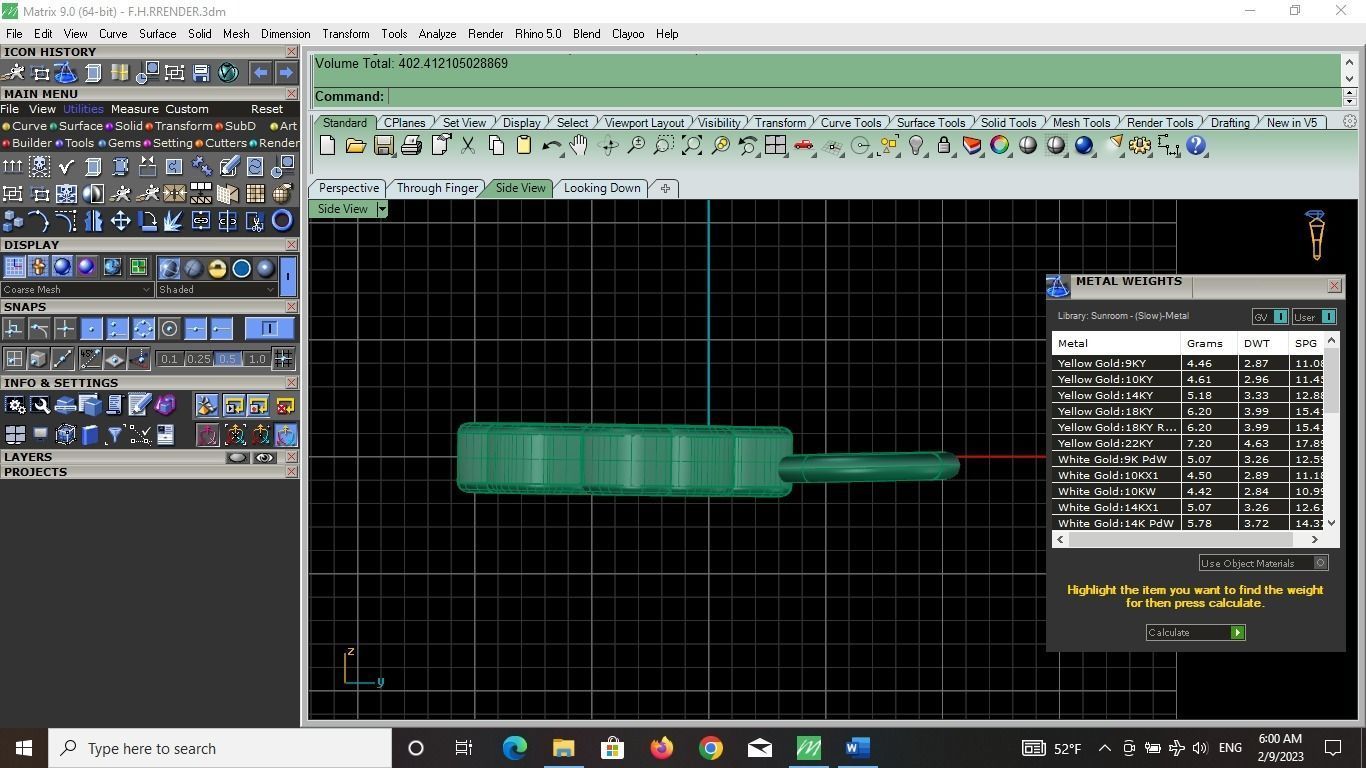Set snap spacing to 0.25

198,359
